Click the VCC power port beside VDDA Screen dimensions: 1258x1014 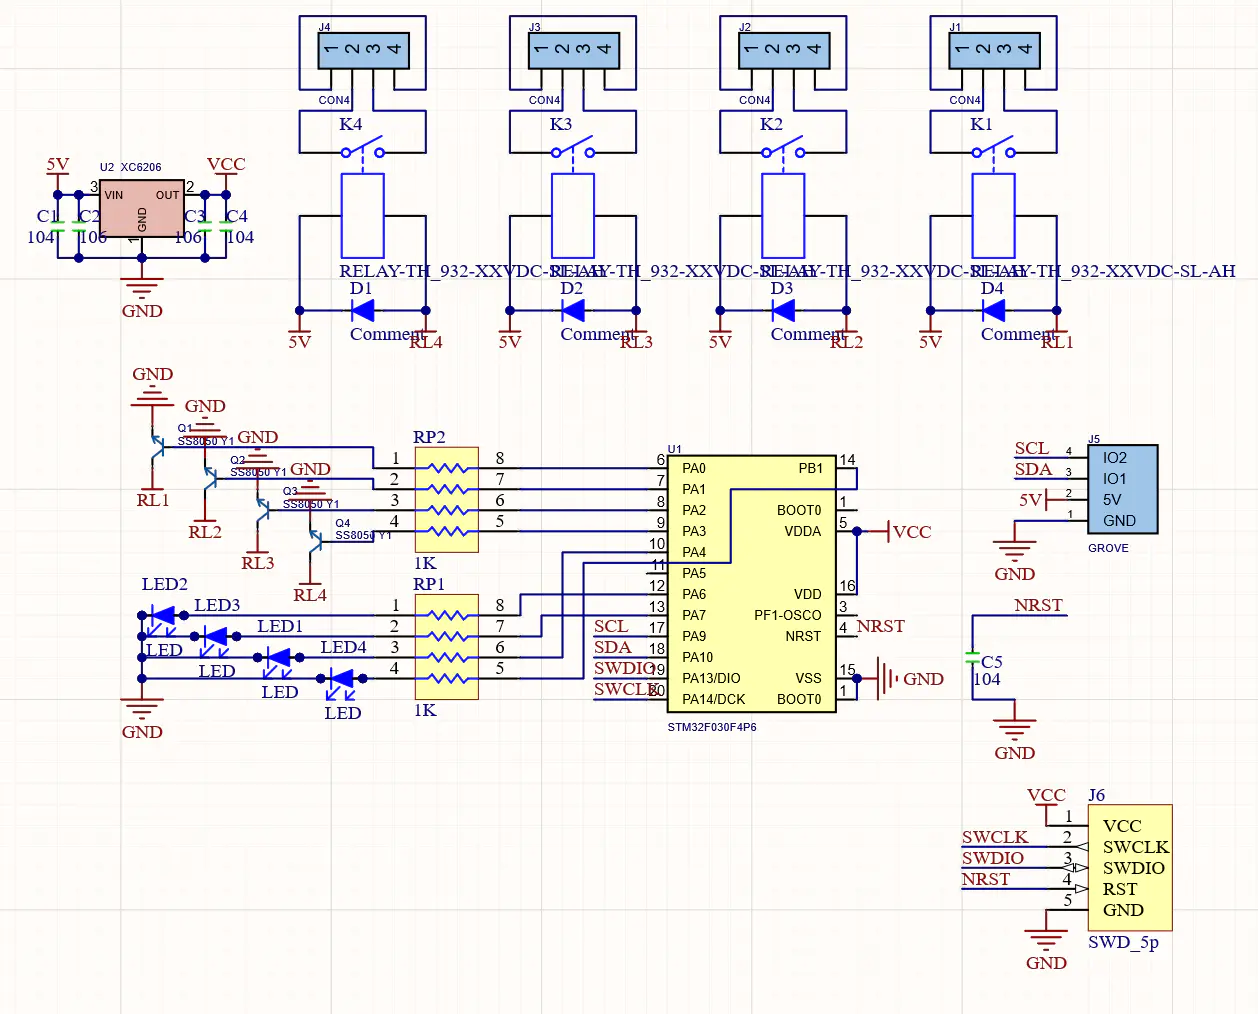click(910, 532)
